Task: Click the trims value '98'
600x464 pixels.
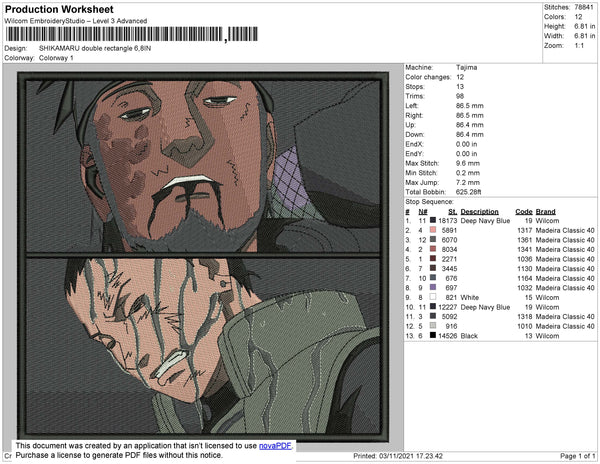Action: click(460, 96)
